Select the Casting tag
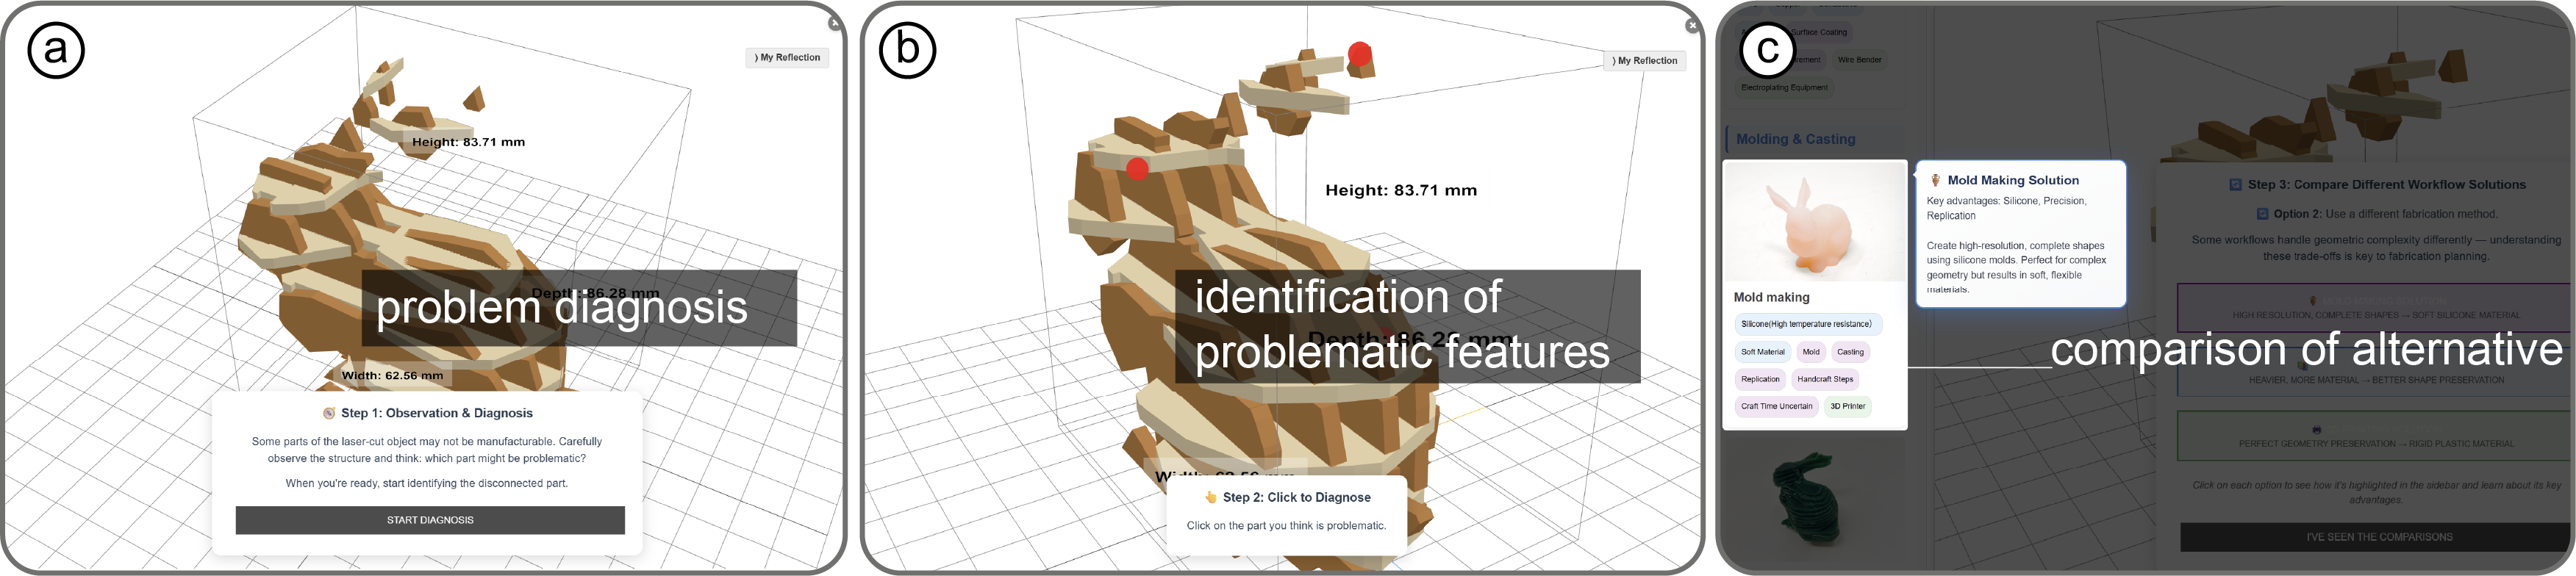This screenshot has height=576, width=2576. coord(1850,352)
